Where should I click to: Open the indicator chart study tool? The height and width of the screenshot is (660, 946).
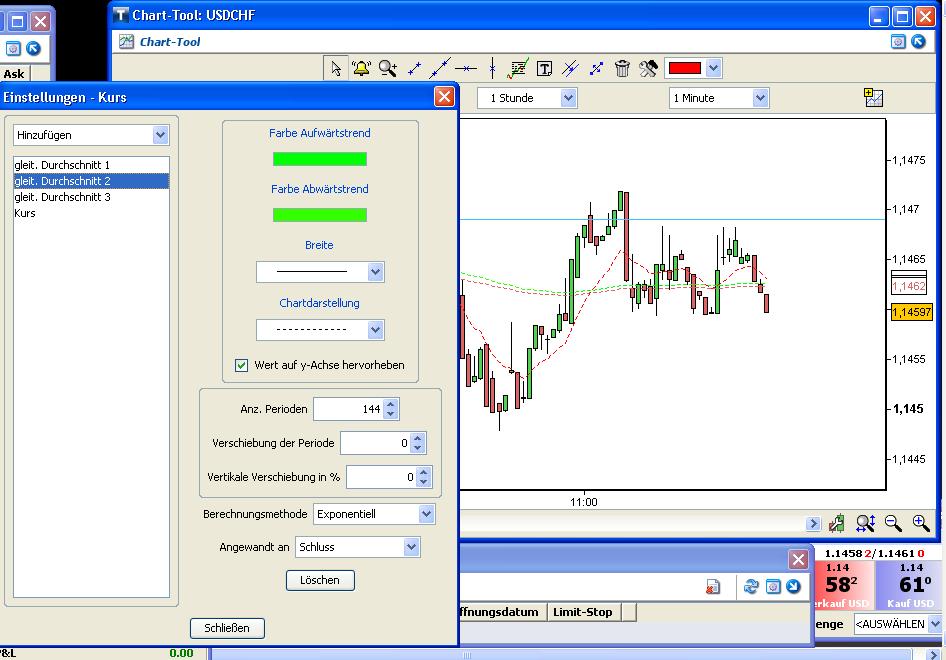tap(518, 68)
